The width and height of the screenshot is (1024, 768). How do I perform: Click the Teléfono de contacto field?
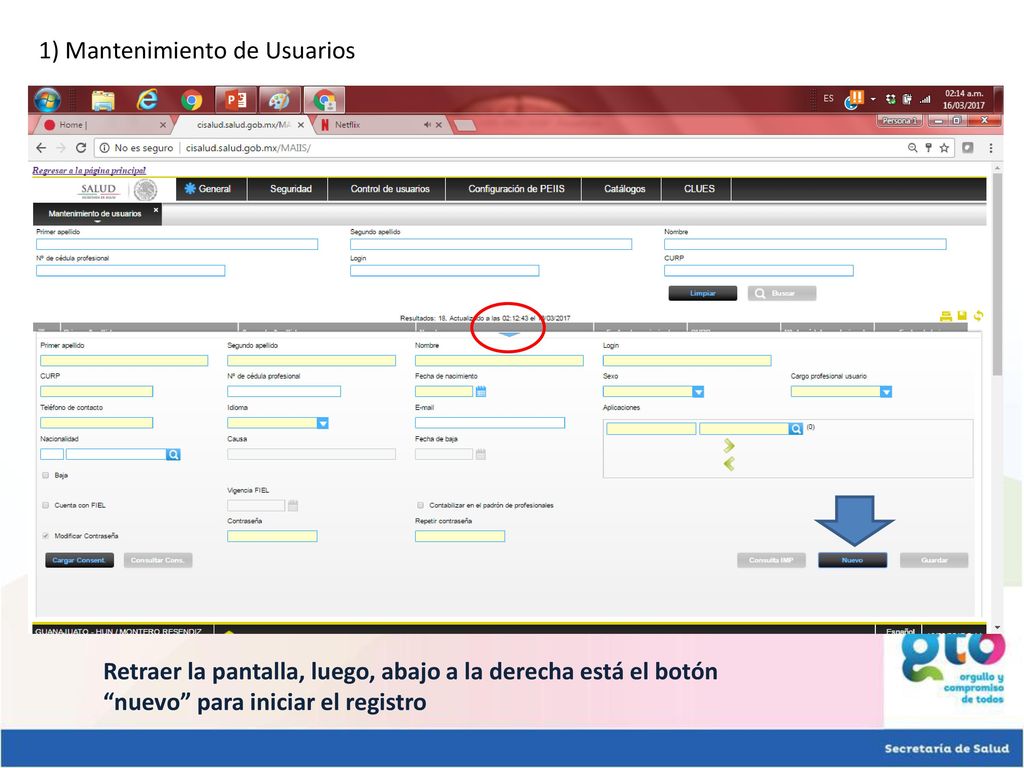97,423
